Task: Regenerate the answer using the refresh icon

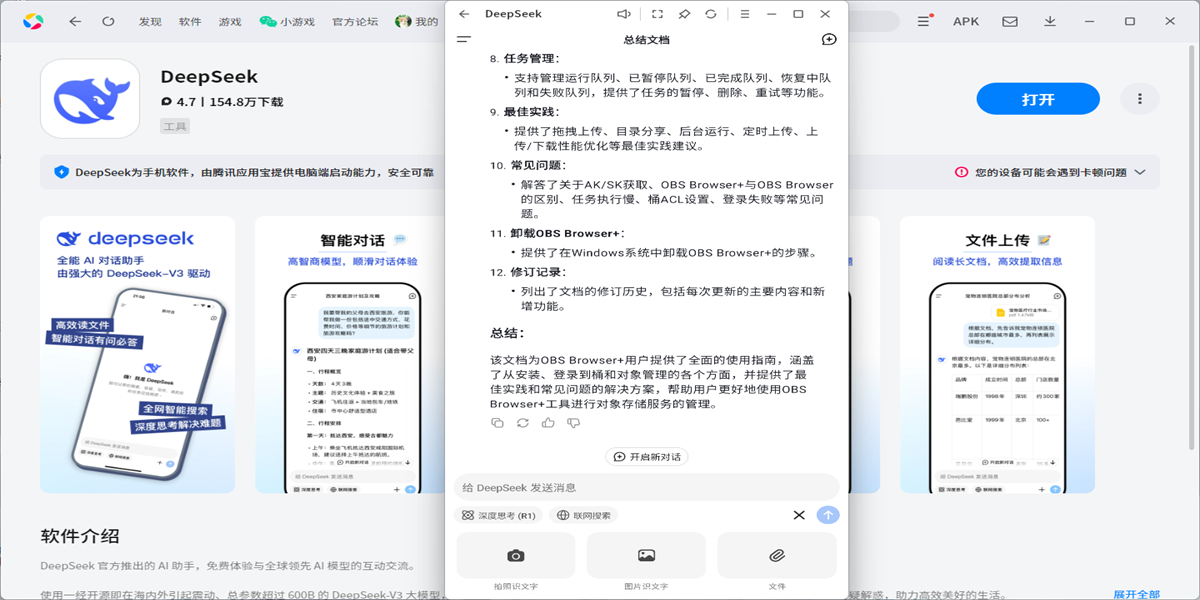Action: (x=522, y=423)
